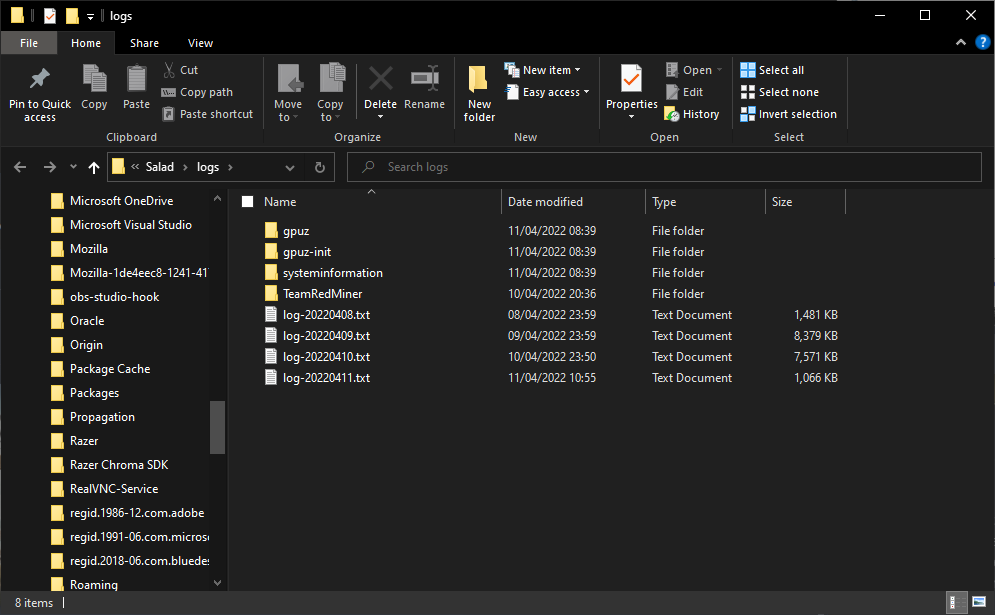Go back to previous folder
995x615 pixels.
point(20,167)
